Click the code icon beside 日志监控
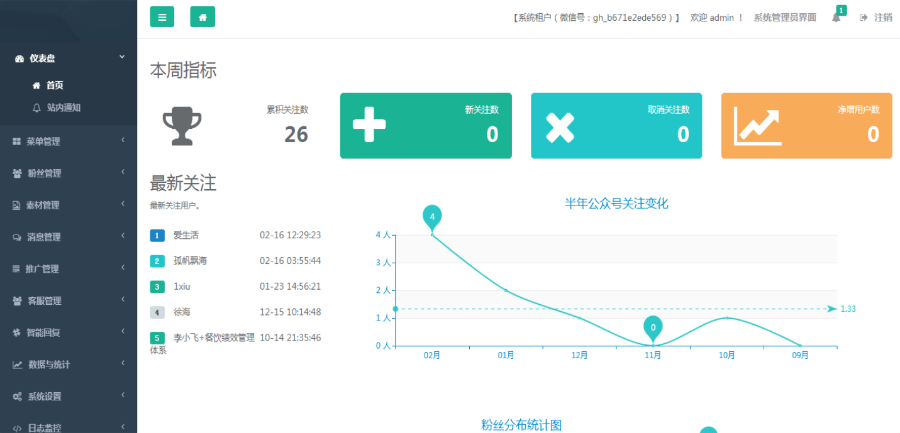The height and width of the screenshot is (433, 900). click(17, 428)
